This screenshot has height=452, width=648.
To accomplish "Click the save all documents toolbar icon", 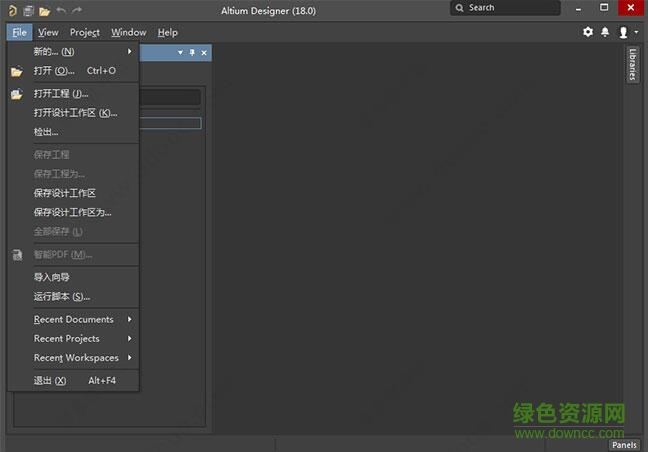I will click(28, 11).
